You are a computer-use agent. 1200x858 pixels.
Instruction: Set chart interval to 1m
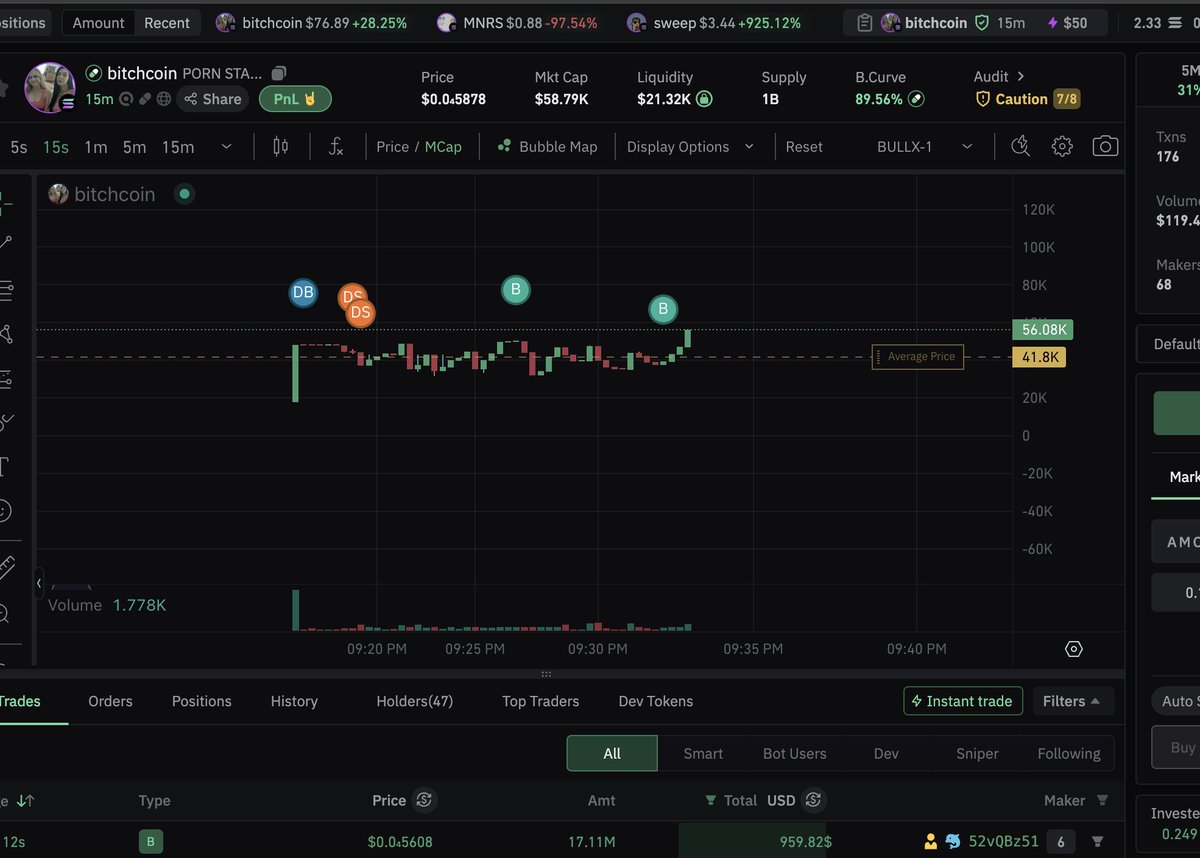pyautogui.click(x=95, y=147)
